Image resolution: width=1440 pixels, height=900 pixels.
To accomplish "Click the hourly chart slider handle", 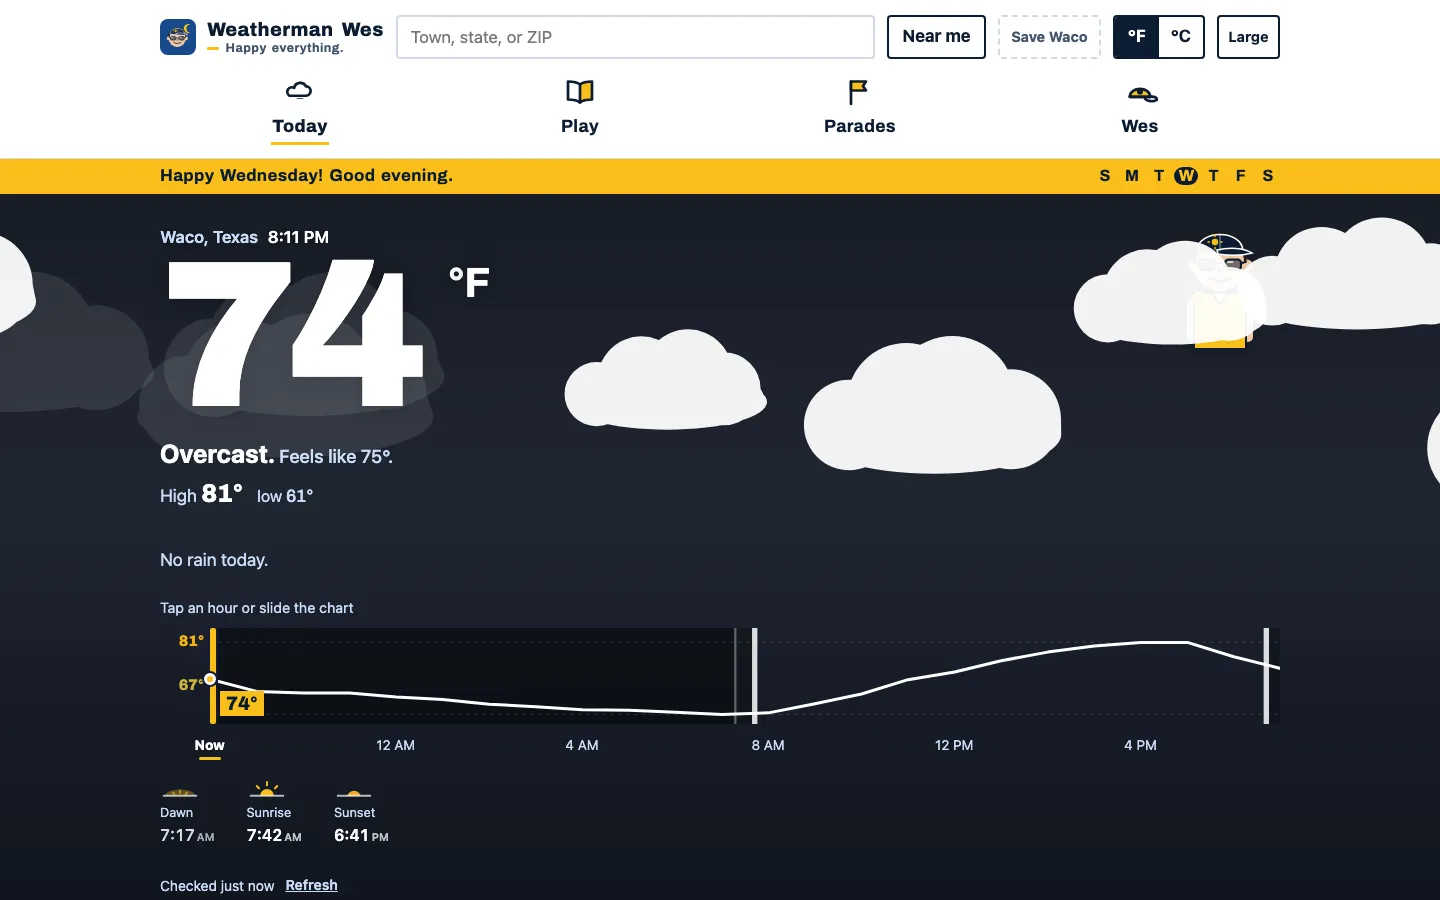I will click(210, 679).
